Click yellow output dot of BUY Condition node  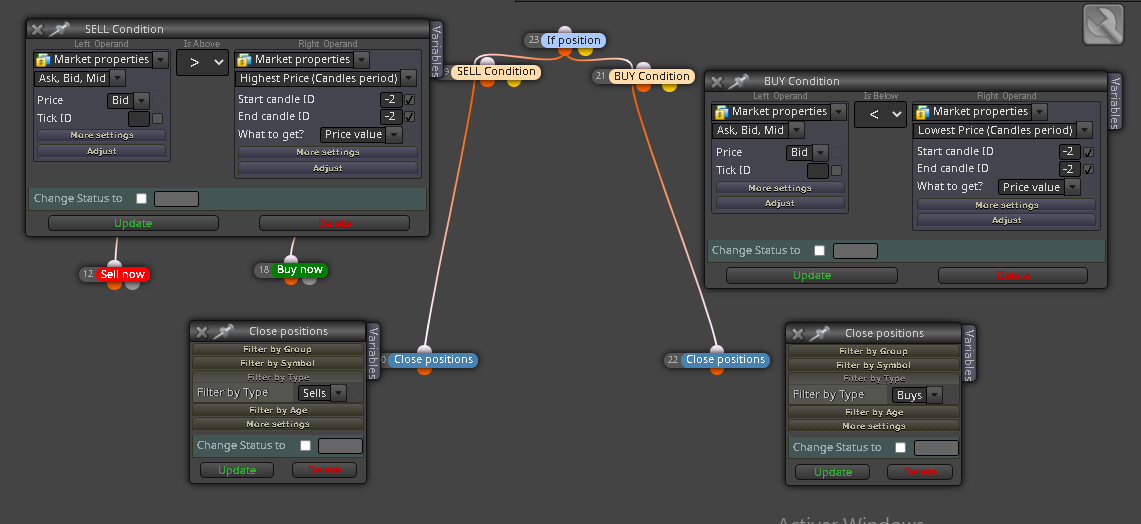pyautogui.click(x=669, y=86)
